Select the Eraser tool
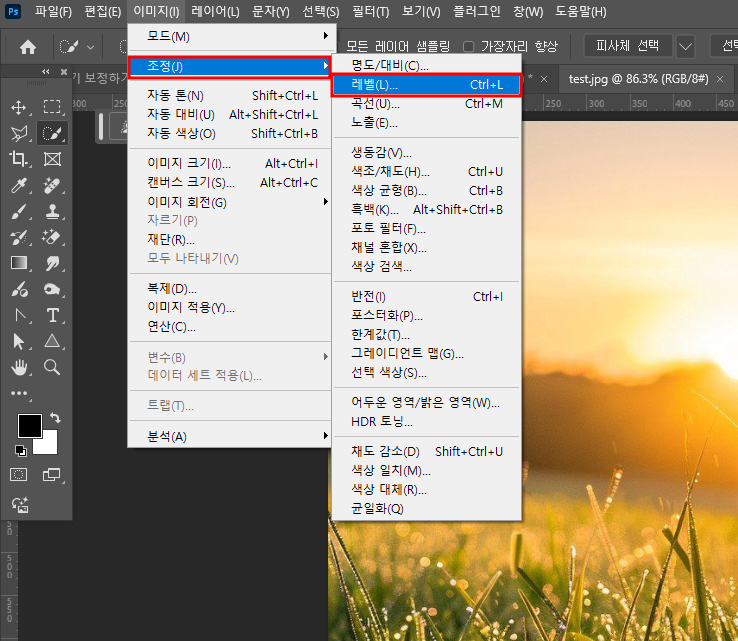This screenshot has width=738, height=641. pos(52,237)
